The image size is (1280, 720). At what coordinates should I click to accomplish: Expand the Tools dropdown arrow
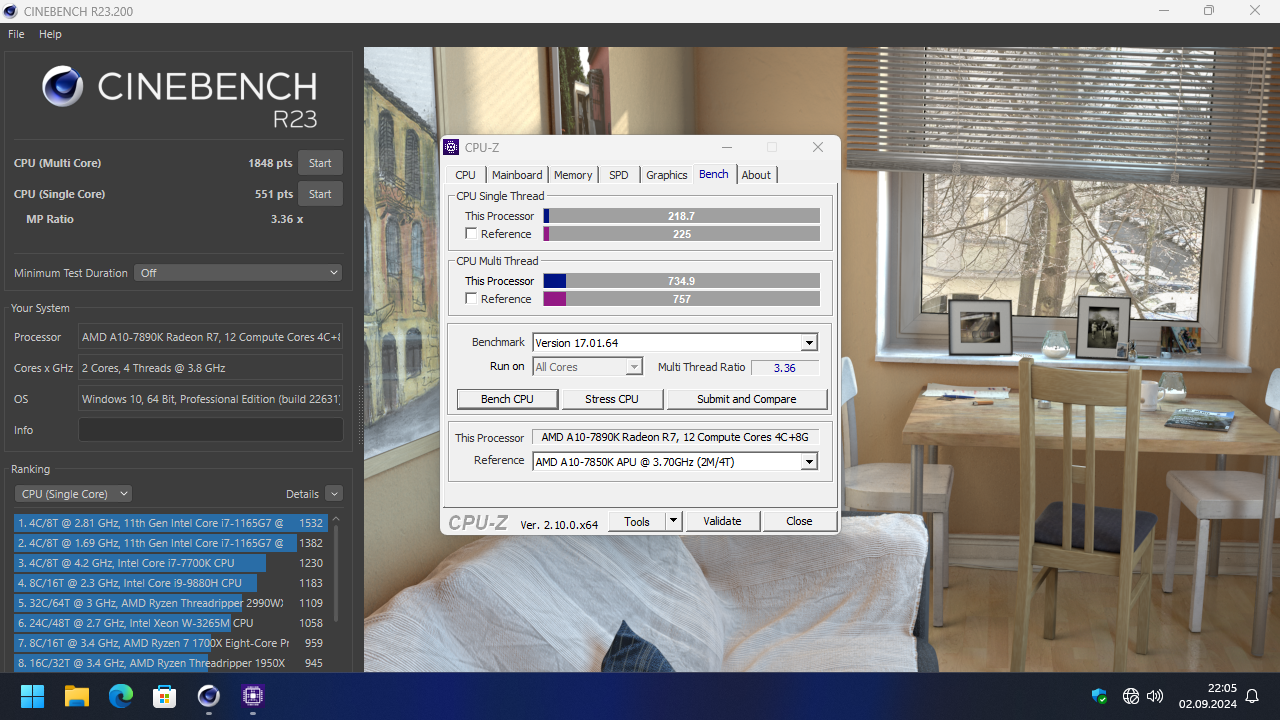(x=672, y=520)
